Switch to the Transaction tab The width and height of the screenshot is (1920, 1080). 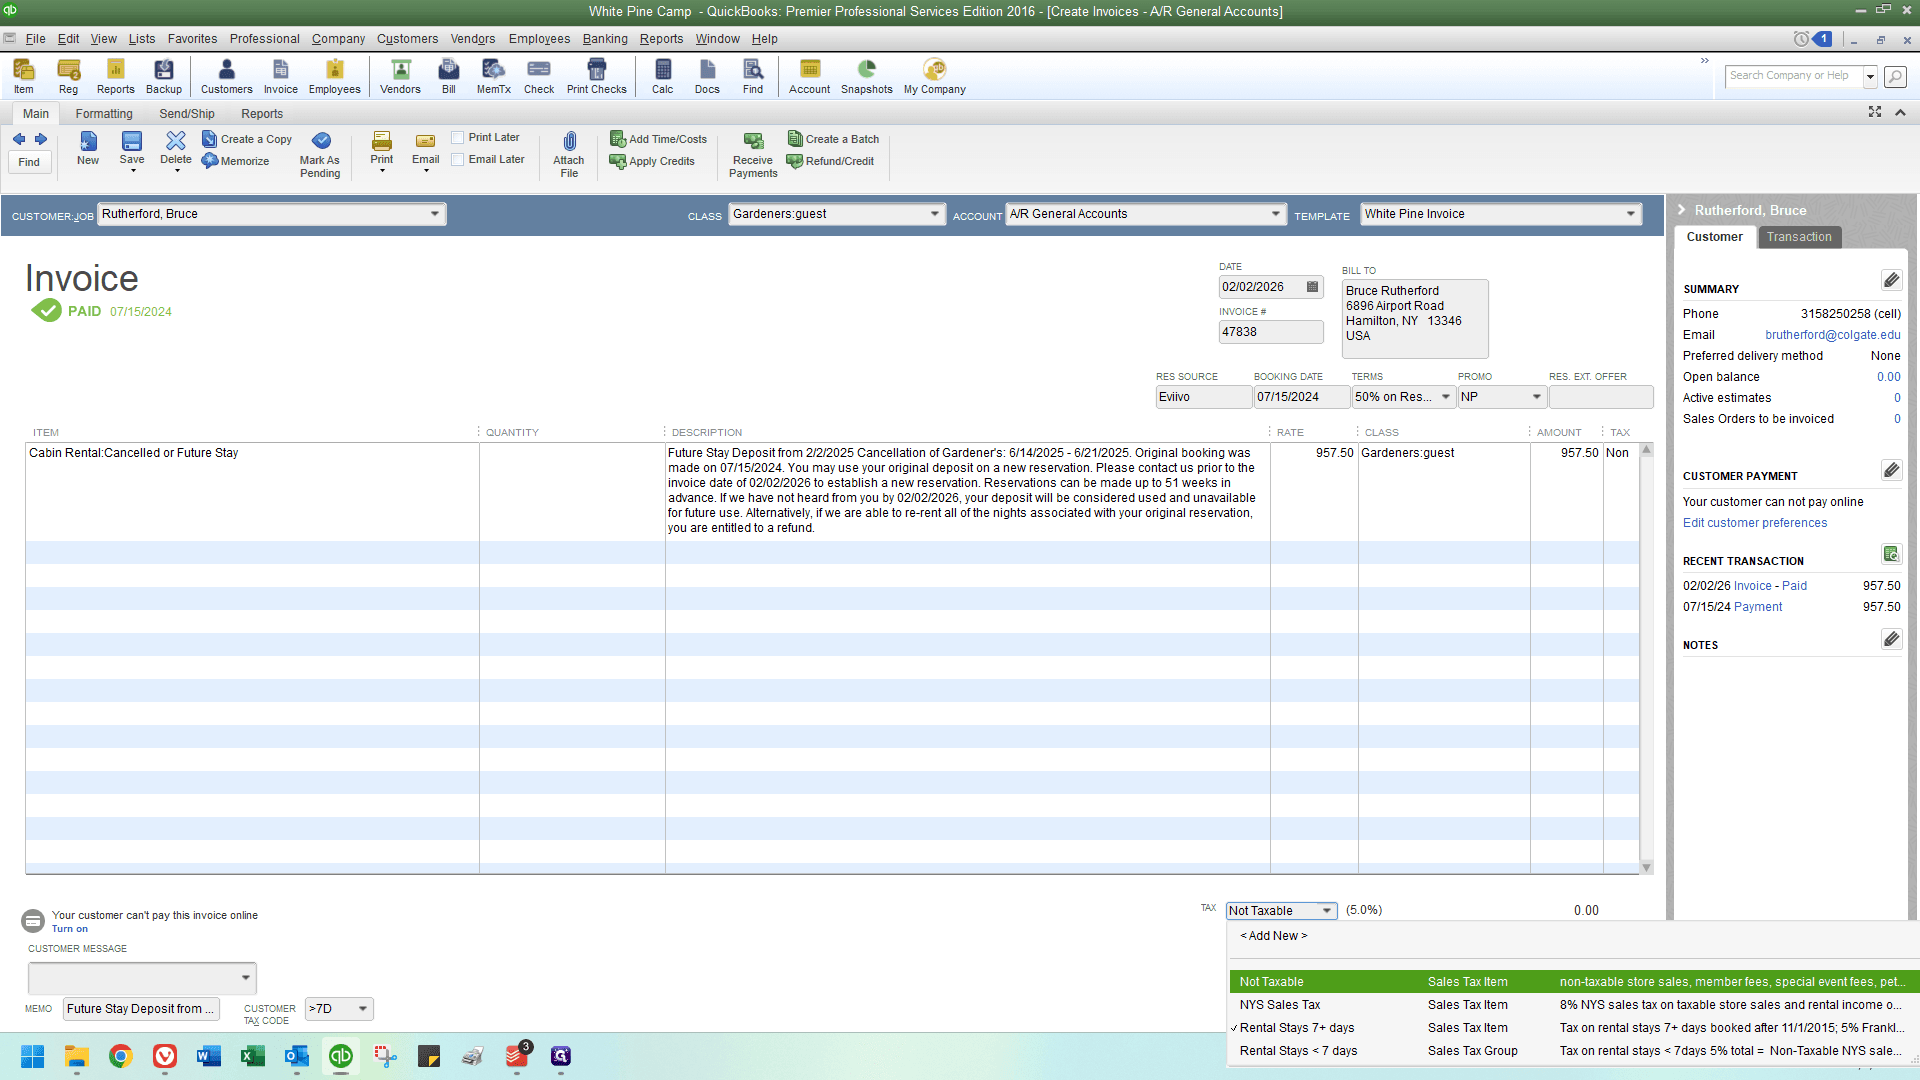(x=1799, y=237)
